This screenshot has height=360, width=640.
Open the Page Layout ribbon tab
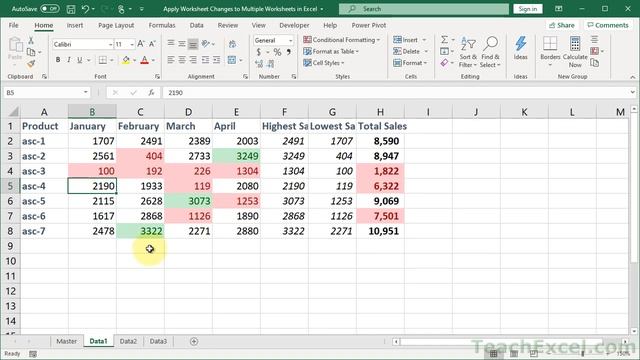116,25
